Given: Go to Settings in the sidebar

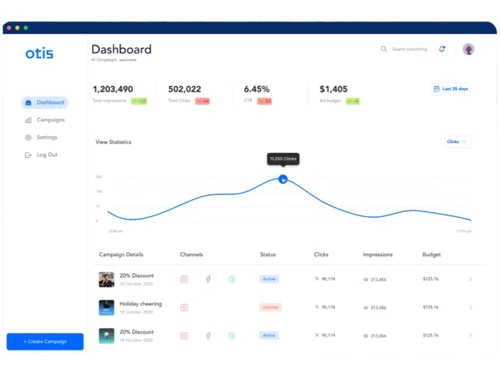Looking at the screenshot, I should point(41,137).
